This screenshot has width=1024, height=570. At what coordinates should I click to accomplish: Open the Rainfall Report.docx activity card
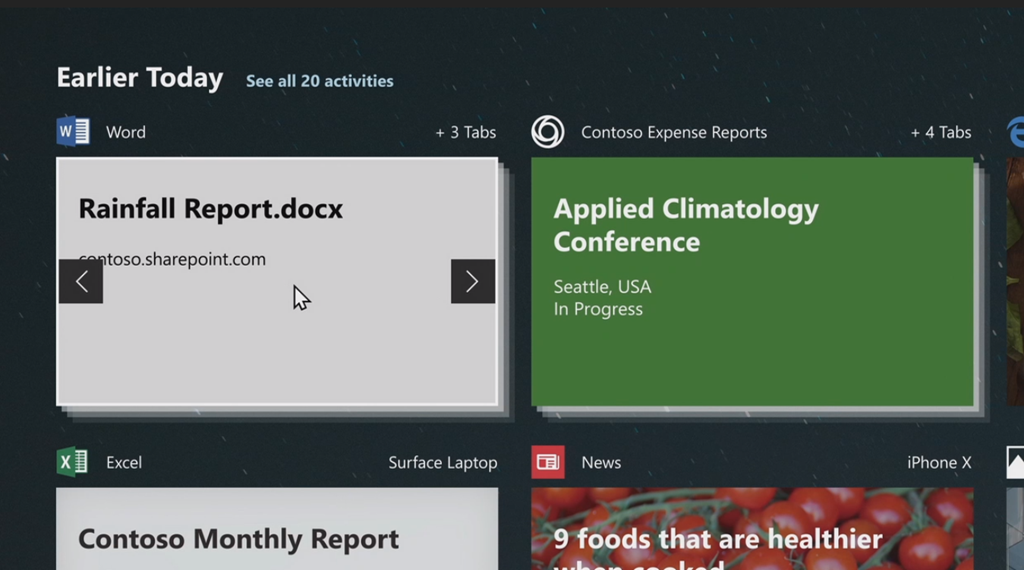click(277, 340)
